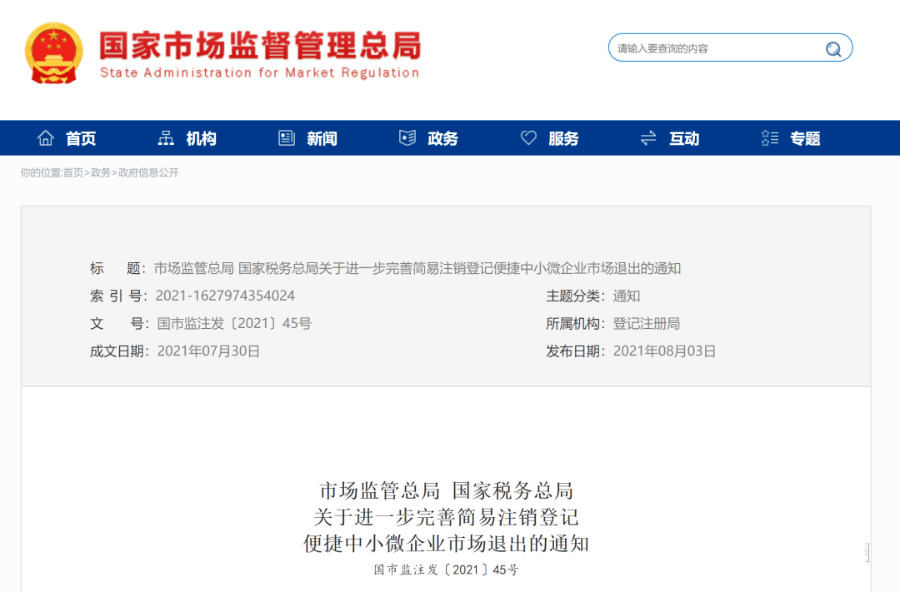Open the 机构 menu item

point(201,138)
